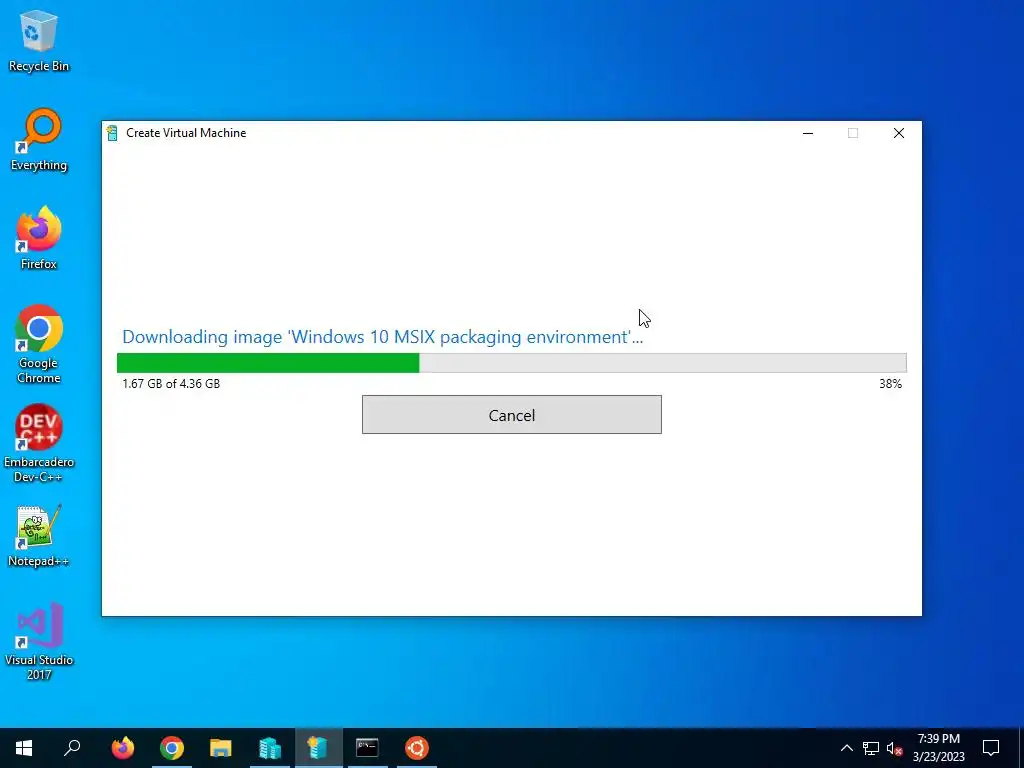Close the Create Virtual Machine window

pos(899,133)
